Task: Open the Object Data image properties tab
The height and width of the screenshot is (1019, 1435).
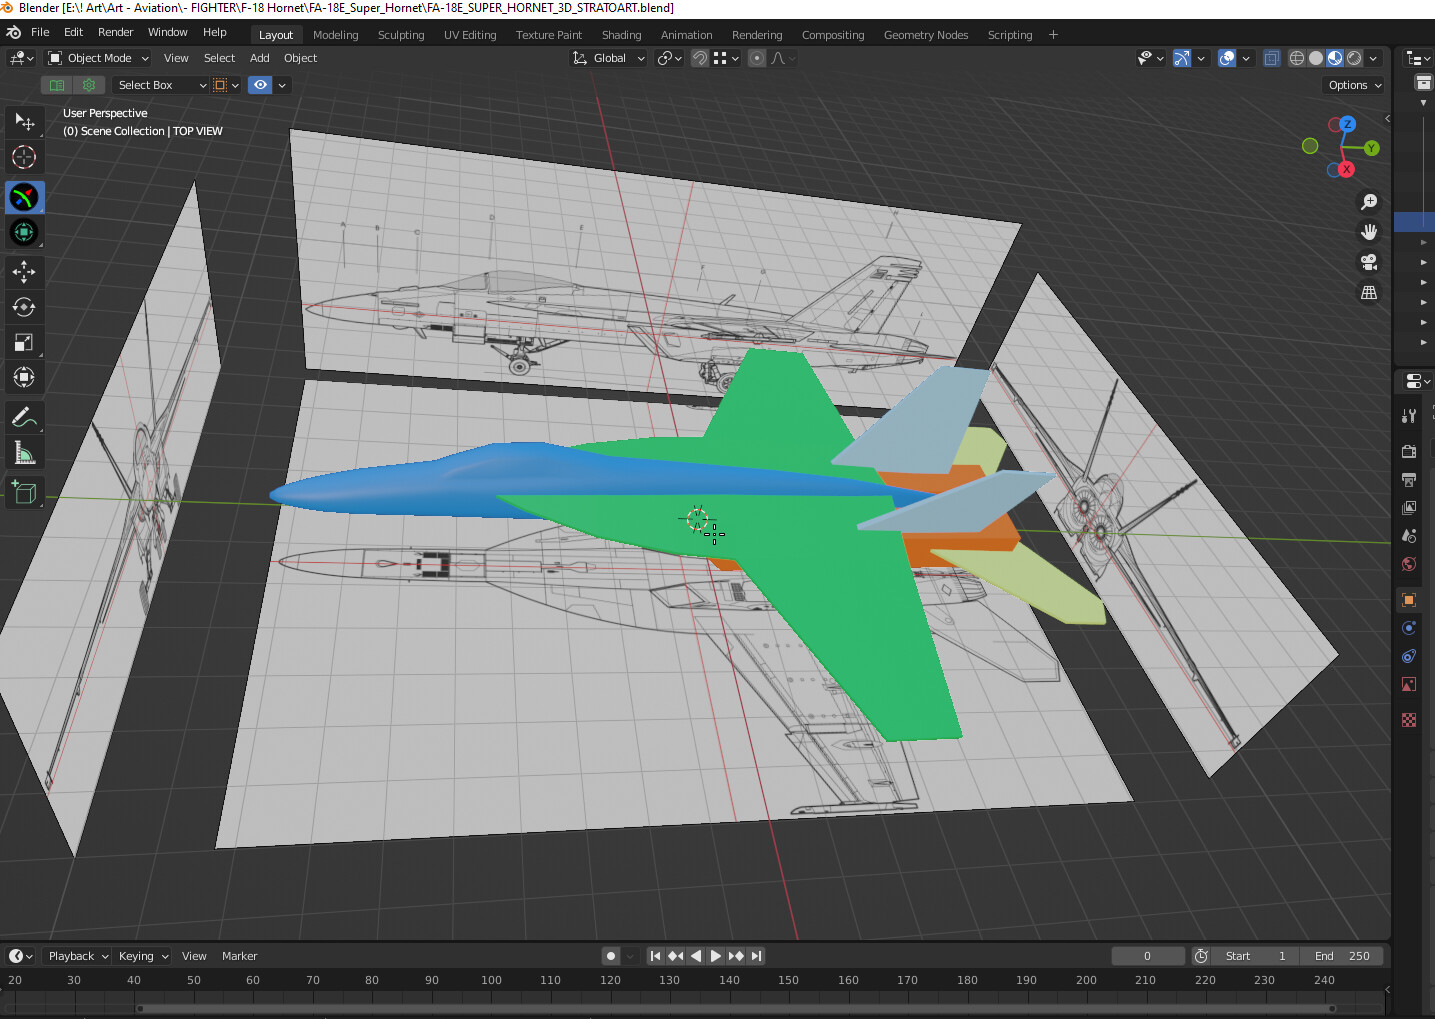Action: click(1409, 684)
